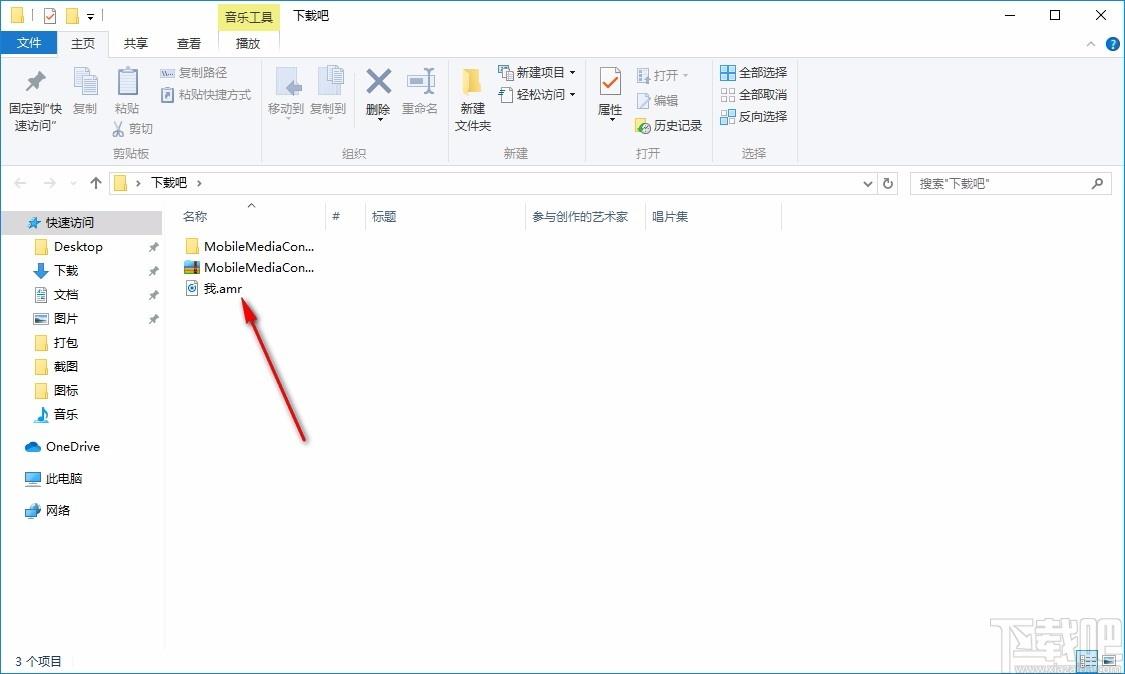Click Copy path in ribbon
Image resolution: width=1125 pixels, height=674 pixels.
coord(194,72)
